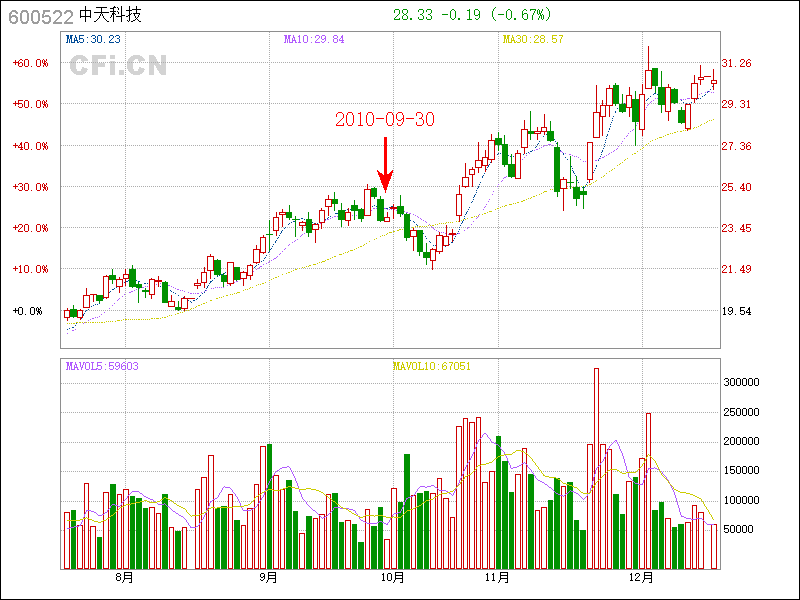Jump to 8月 on the time axis
The height and width of the screenshot is (600, 800).
pyautogui.click(x=125, y=577)
